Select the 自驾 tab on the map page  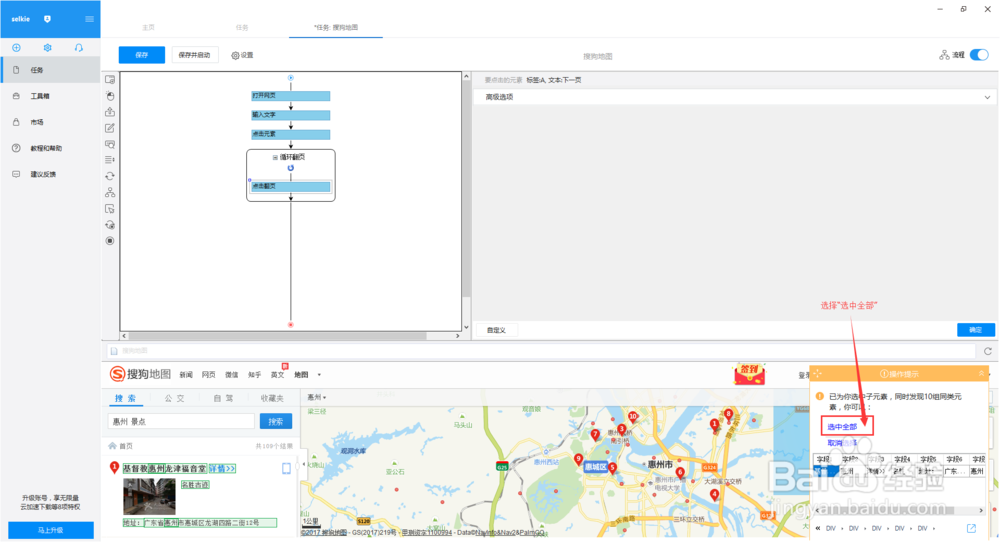pos(223,398)
